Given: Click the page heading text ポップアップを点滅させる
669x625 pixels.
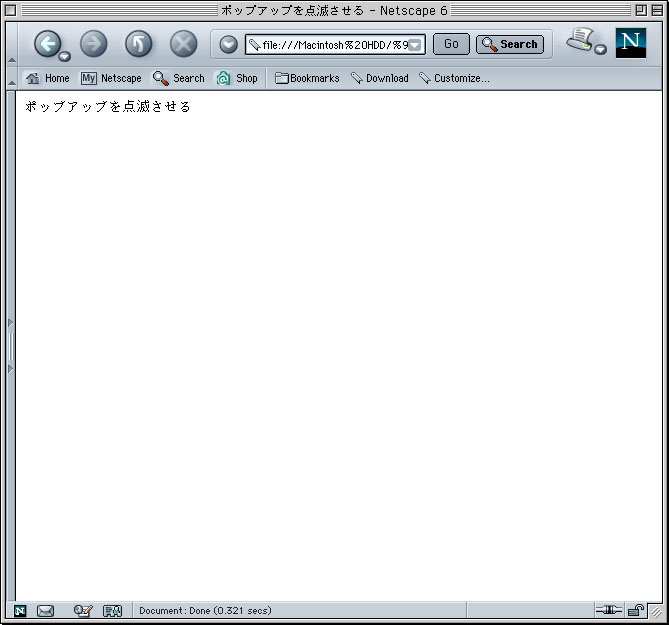Looking at the screenshot, I should point(108,106).
